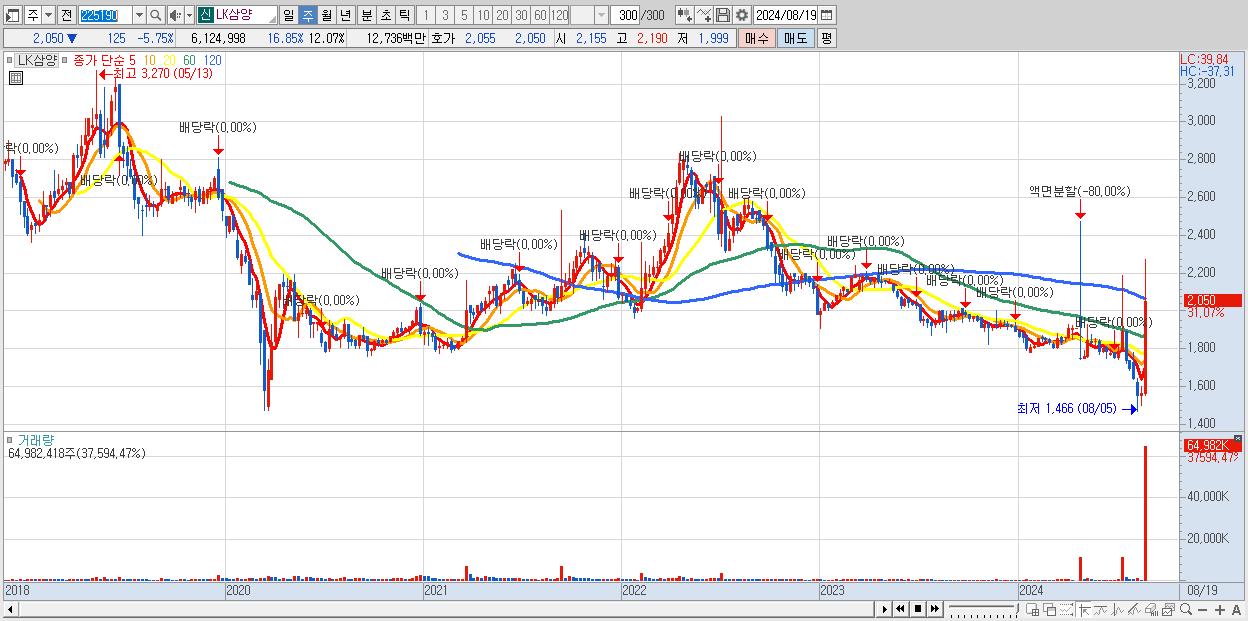Click the 최고 3,270 (05/13) marker
Viewport: 1248px width, 621px height.
pyautogui.click(x=156, y=73)
